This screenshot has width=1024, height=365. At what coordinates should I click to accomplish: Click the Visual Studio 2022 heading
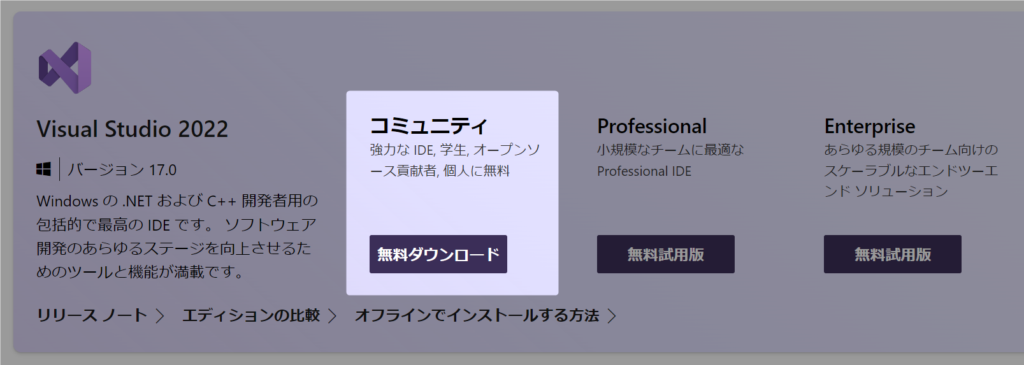[x=133, y=129]
